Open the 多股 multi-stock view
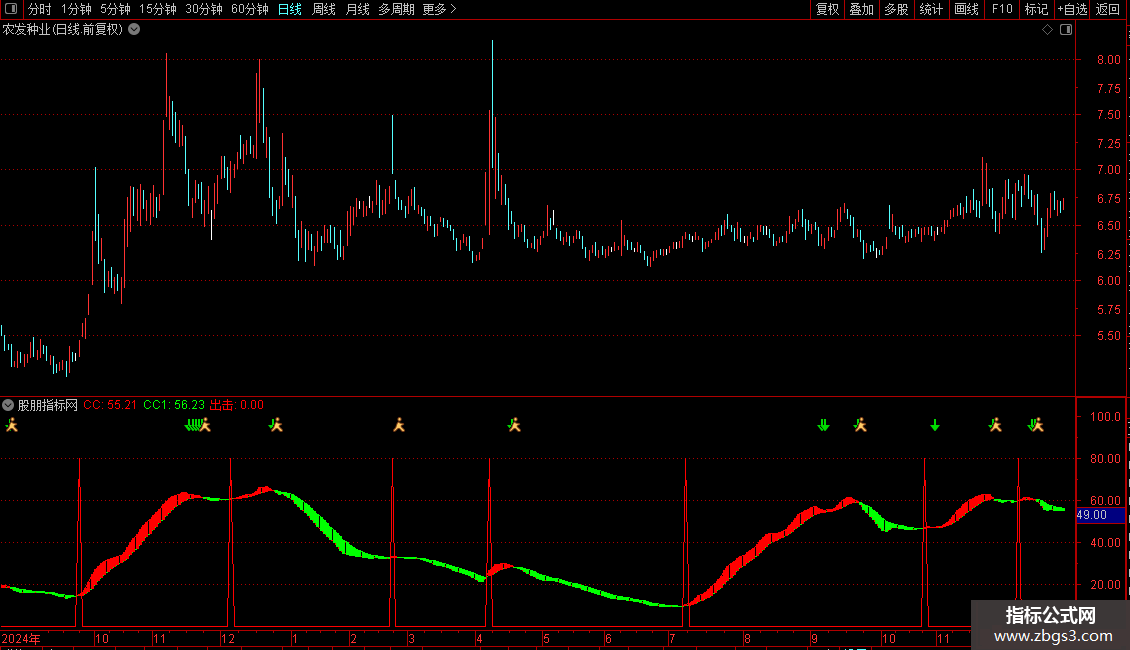1130x650 pixels. [x=896, y=9]
